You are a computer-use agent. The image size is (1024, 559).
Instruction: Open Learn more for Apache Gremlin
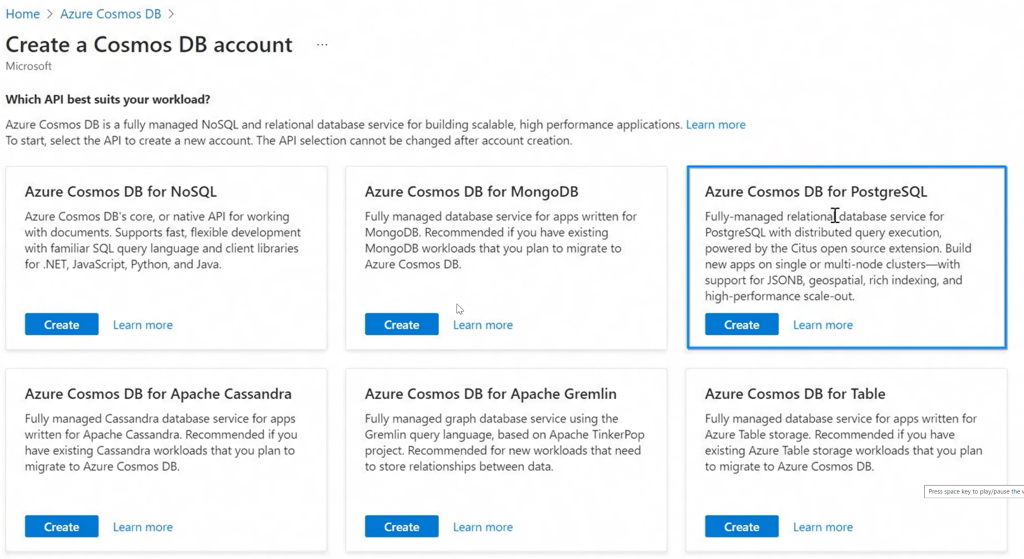[482, 527]
